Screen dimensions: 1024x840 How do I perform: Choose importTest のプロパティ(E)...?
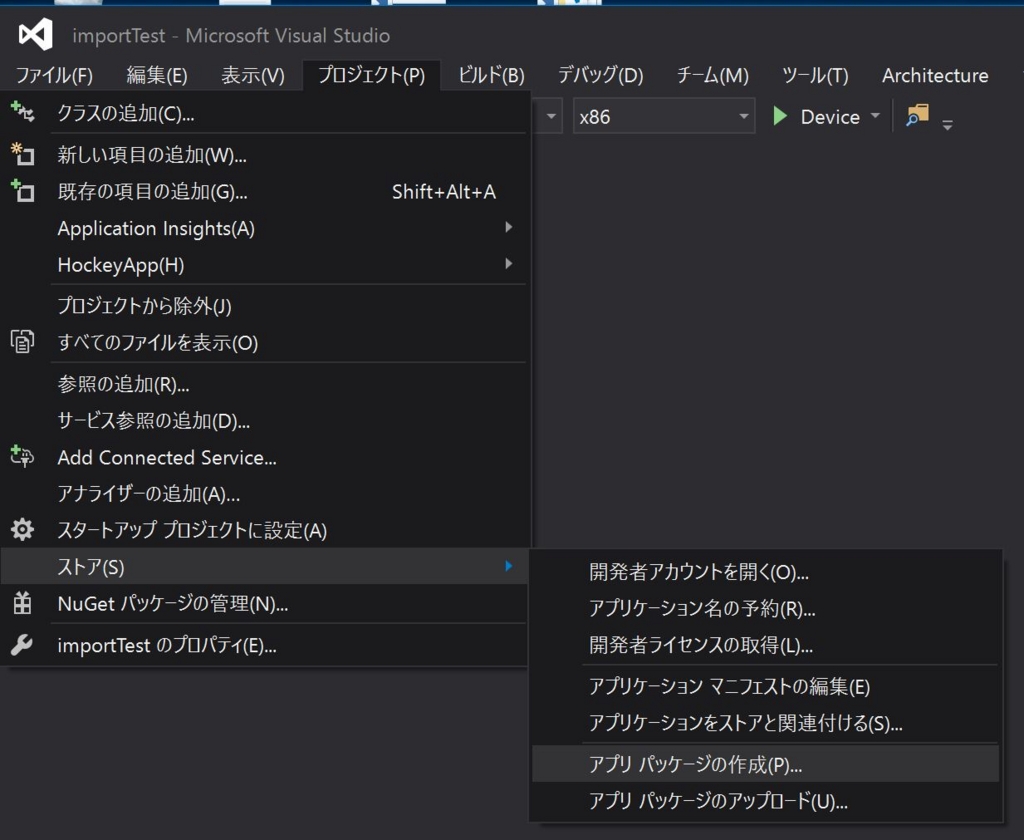pyautogui.click(x=264, y=645)
